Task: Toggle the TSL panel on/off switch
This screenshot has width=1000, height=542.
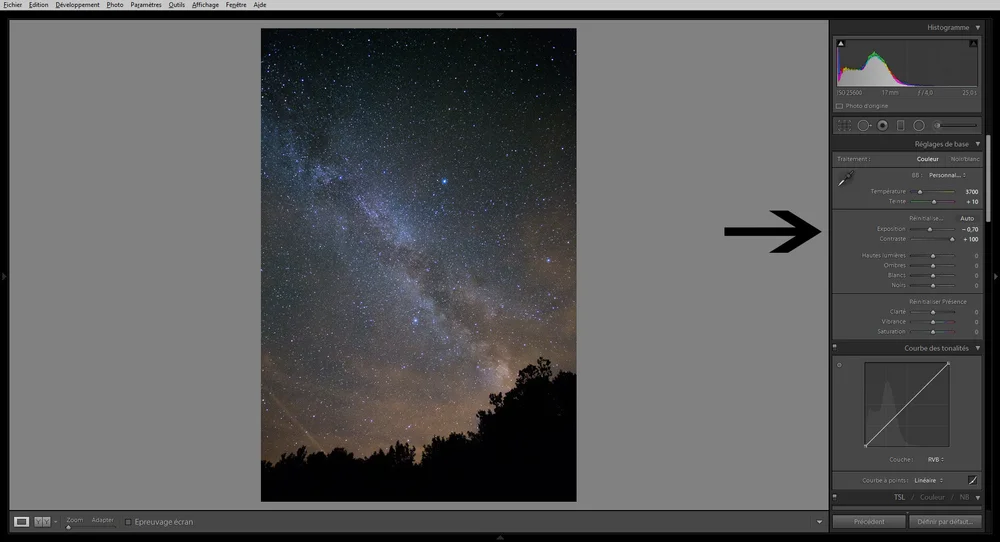Action: (835, 497)
